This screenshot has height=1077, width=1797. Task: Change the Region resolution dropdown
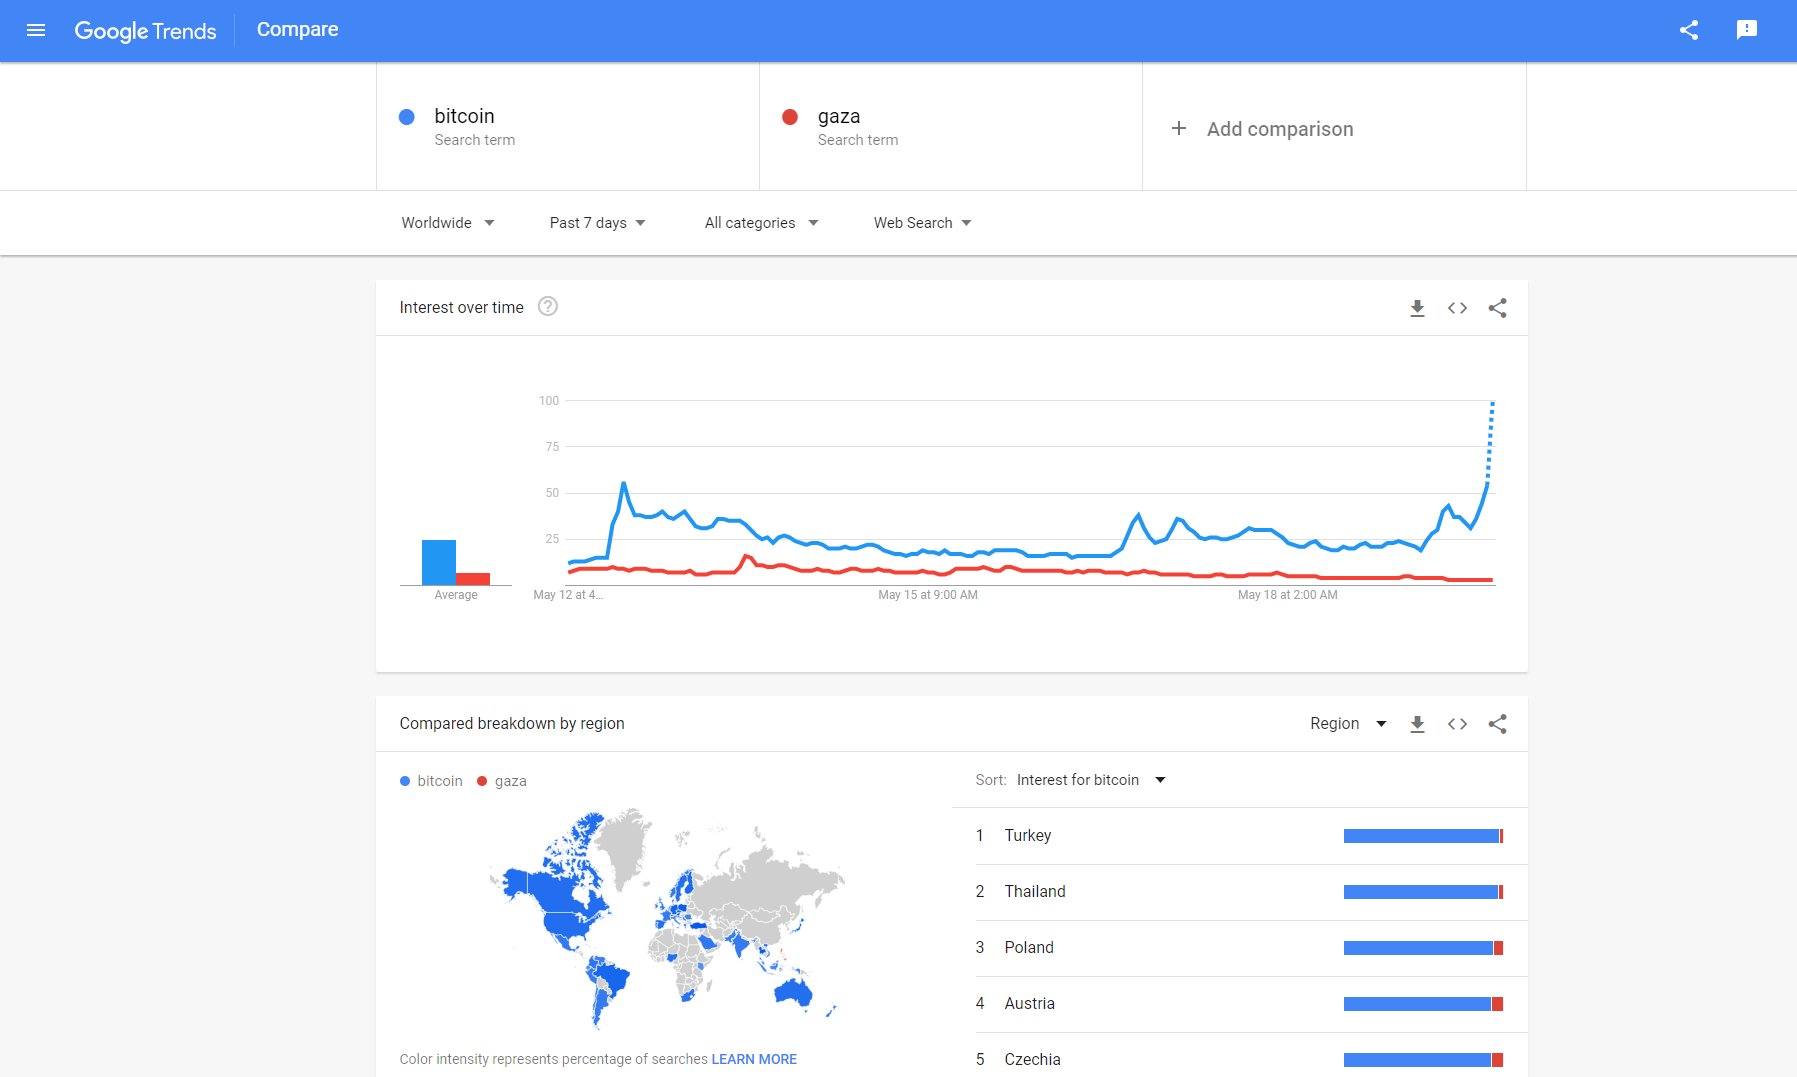coord(1347,724)
